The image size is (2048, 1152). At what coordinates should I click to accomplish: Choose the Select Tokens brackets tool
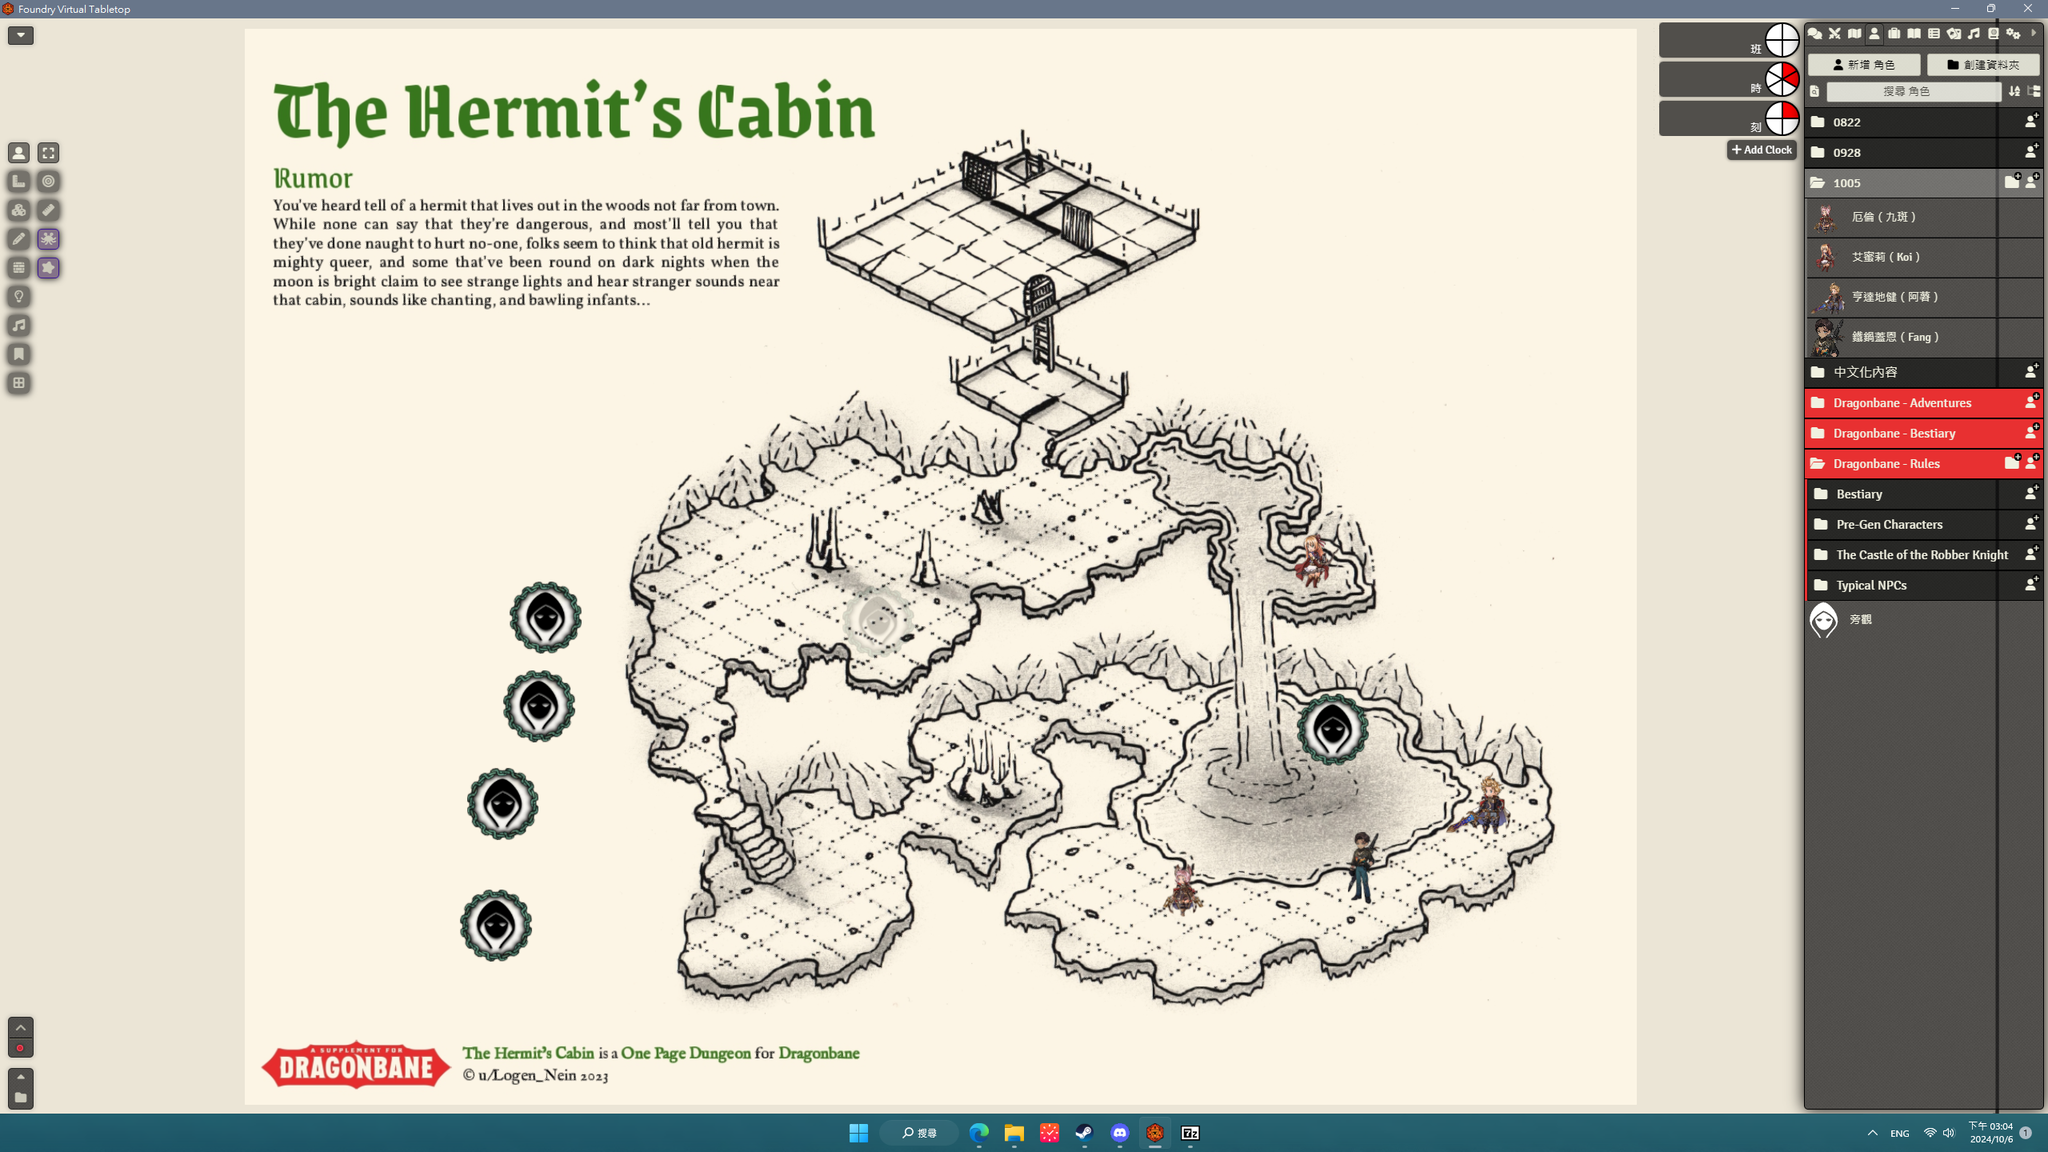pyautogui.click(x=48, y=153)
